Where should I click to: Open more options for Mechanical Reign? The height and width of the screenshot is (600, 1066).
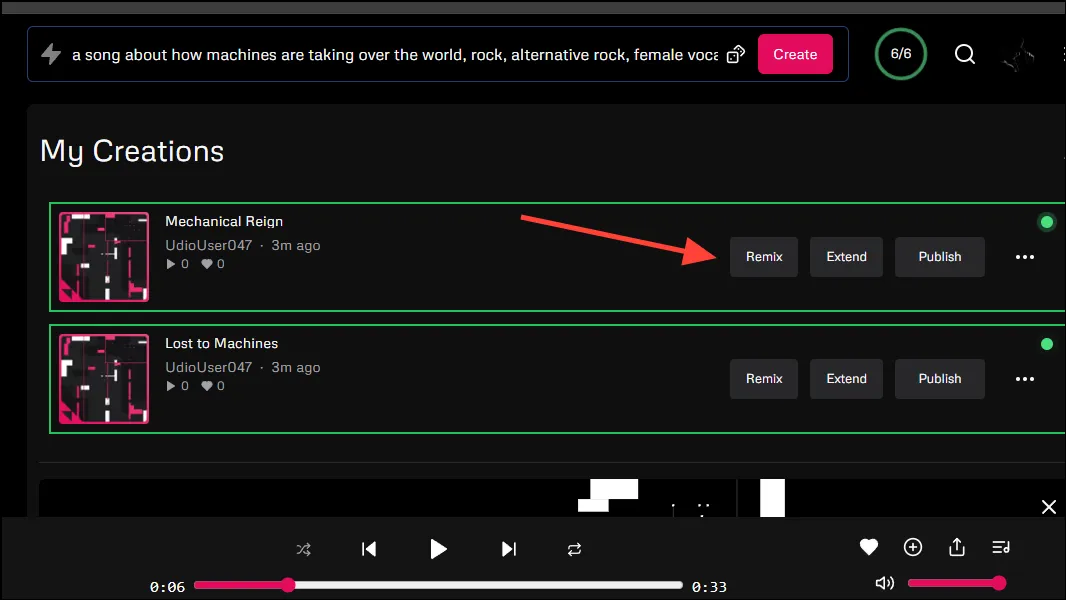point(1024,257)
